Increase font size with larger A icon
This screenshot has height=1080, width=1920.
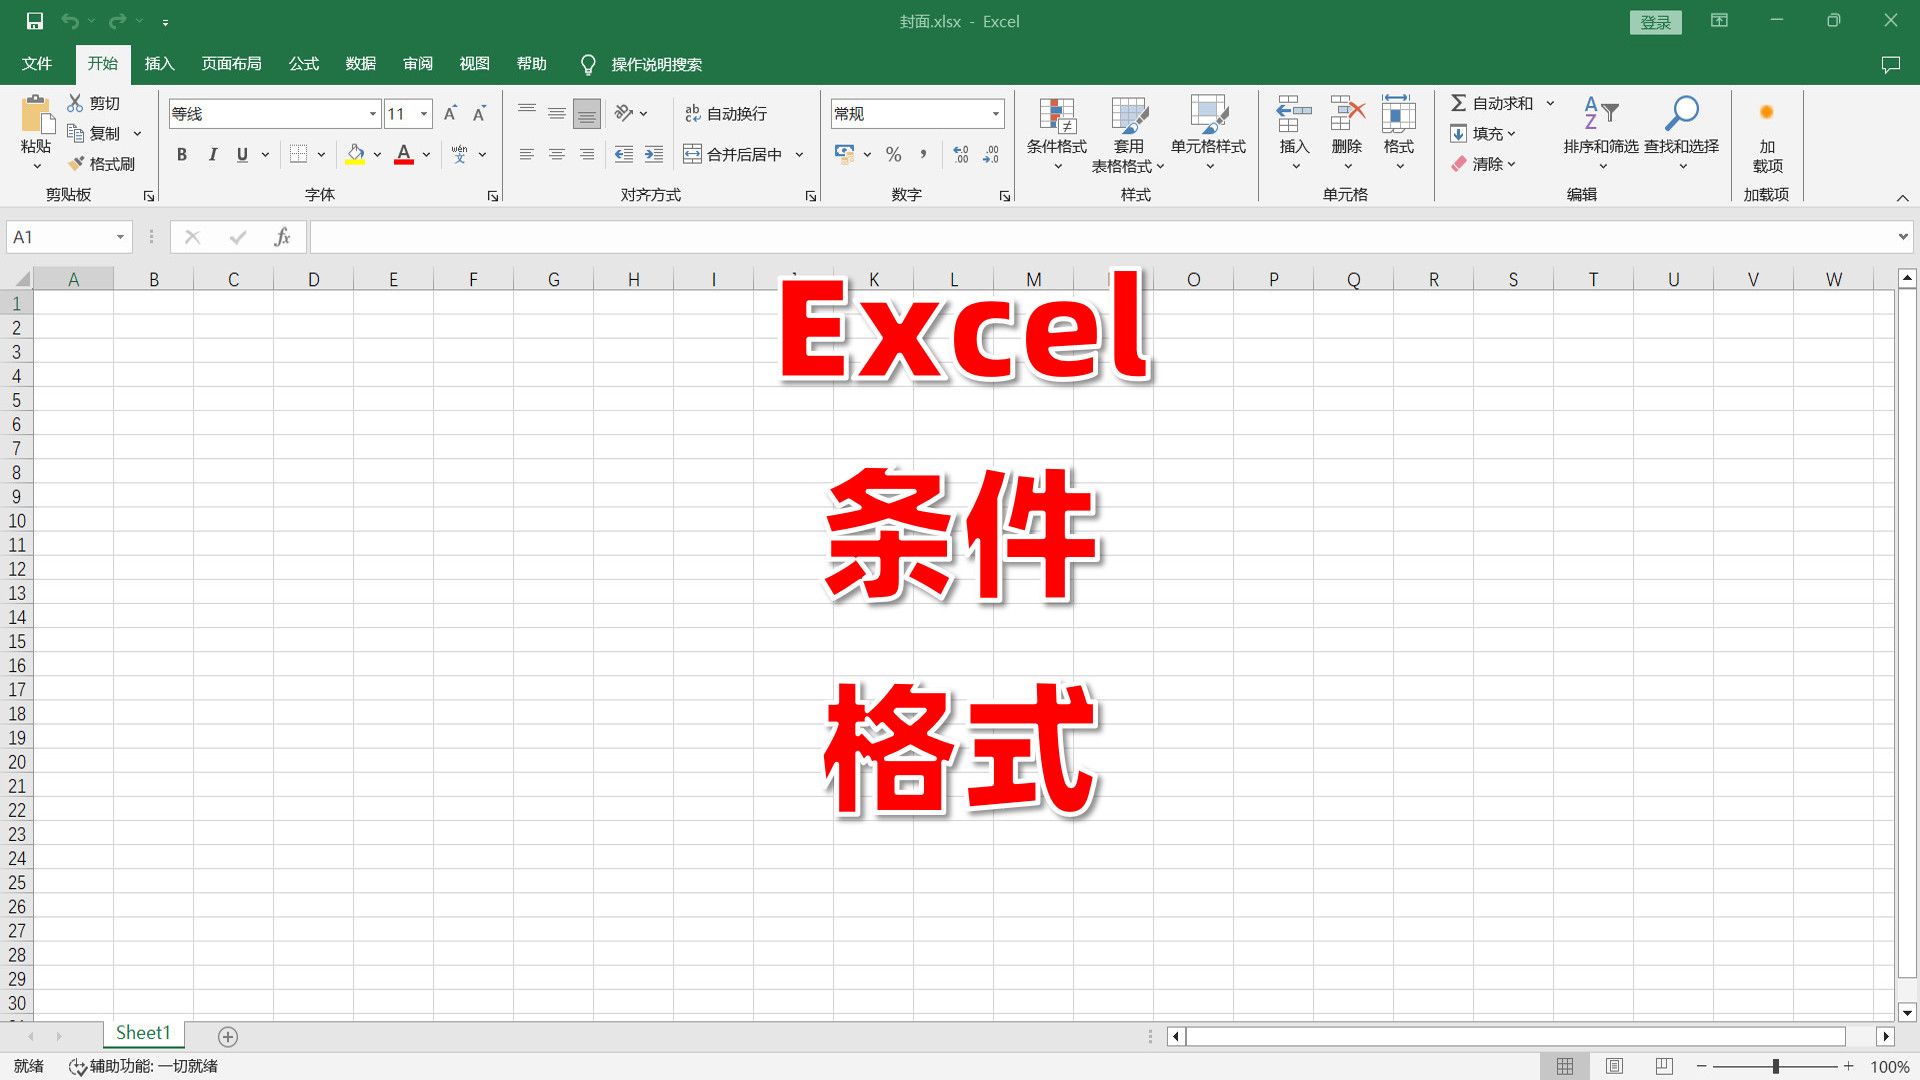click(x=450, y=114)
